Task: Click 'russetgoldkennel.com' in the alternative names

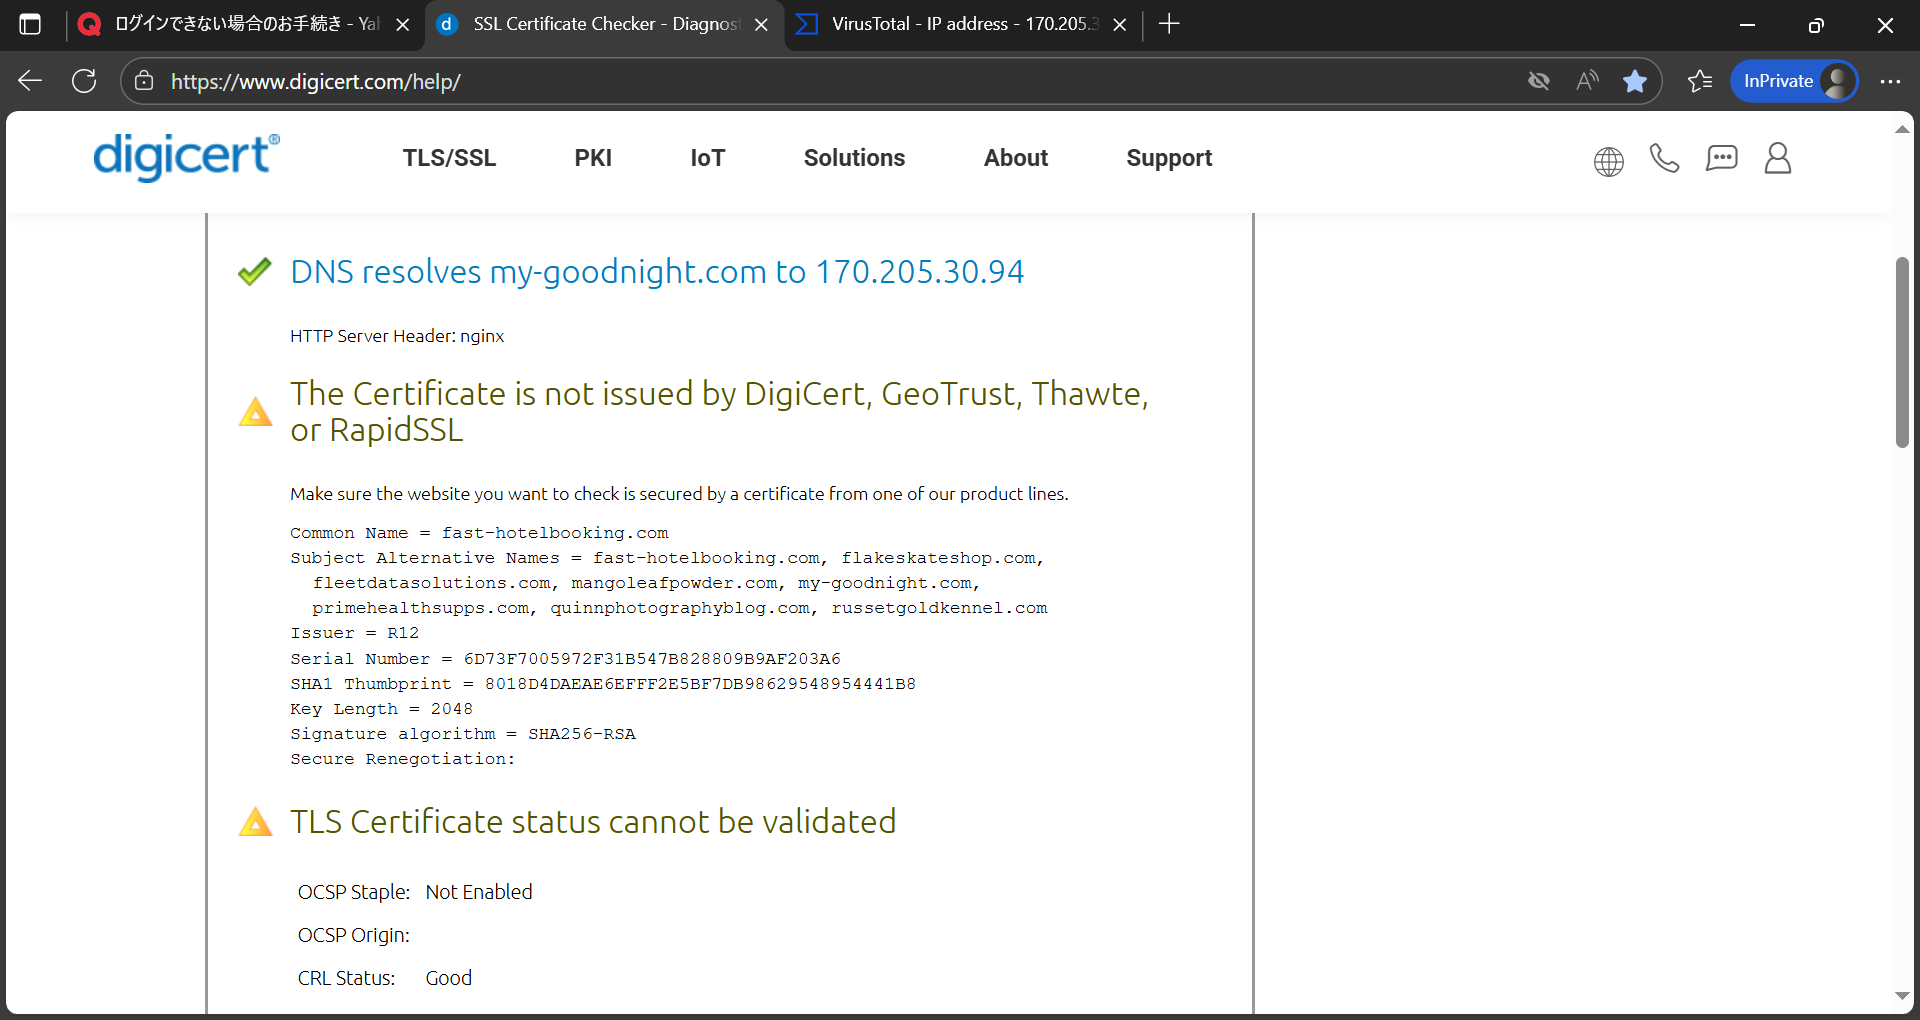Action: pyautogui.click(x=939, y=608)
